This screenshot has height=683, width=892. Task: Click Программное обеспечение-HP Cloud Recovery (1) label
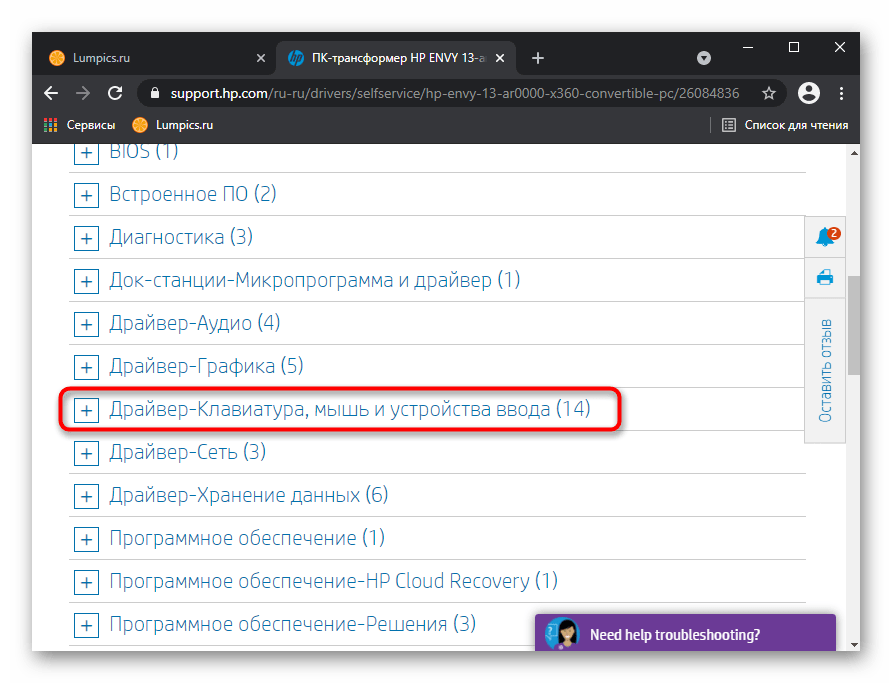333,581
